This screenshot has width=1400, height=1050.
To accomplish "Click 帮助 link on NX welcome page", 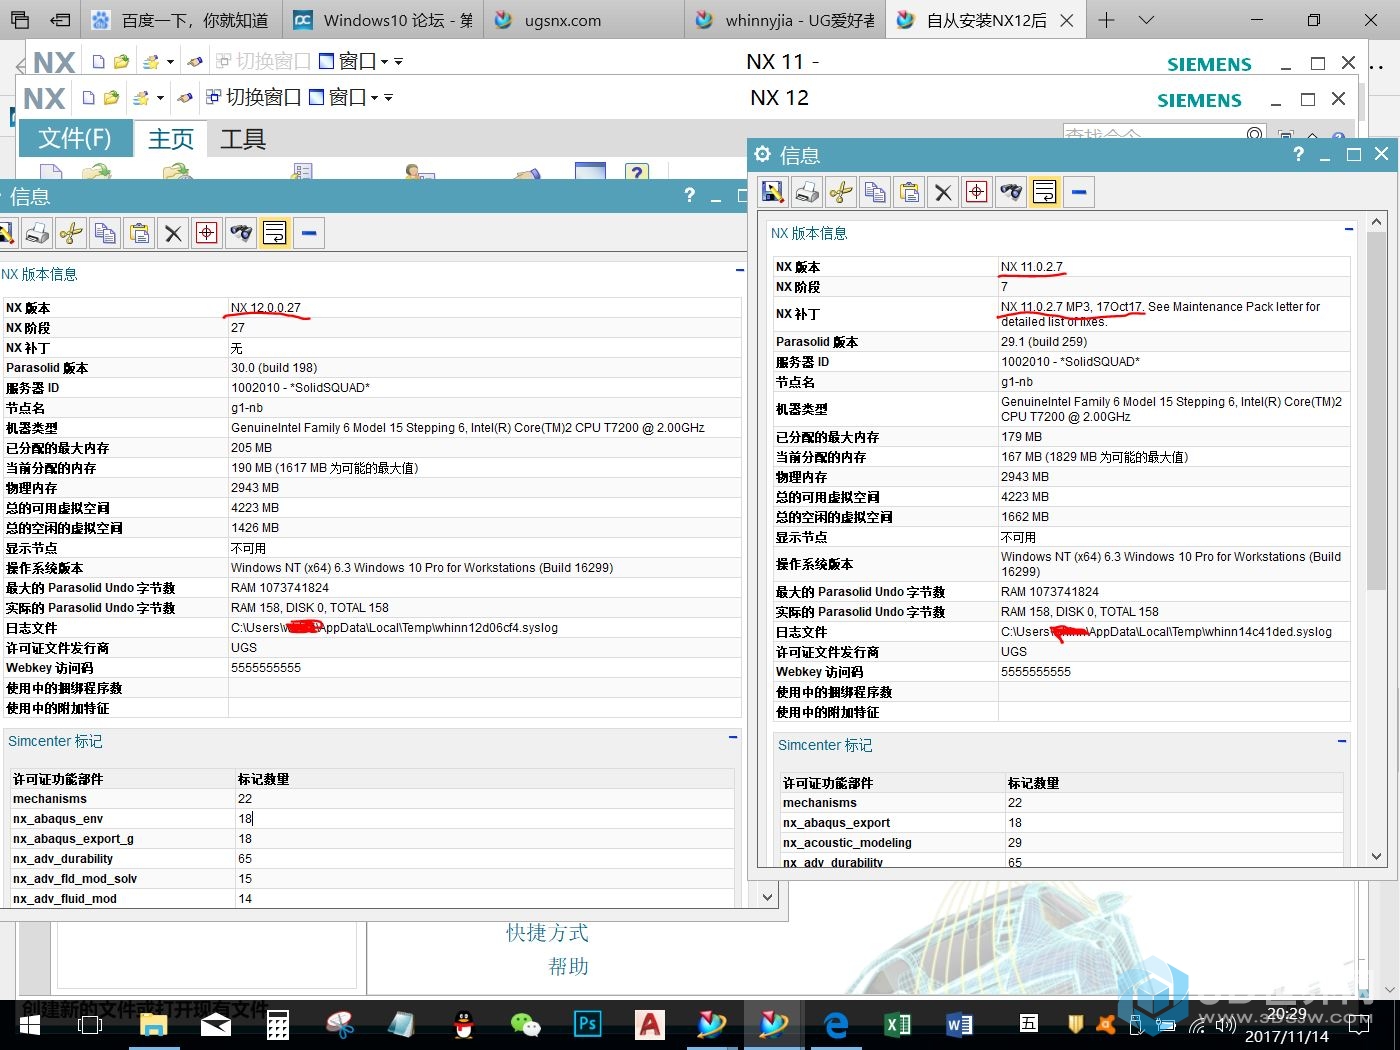I will 568,967.
